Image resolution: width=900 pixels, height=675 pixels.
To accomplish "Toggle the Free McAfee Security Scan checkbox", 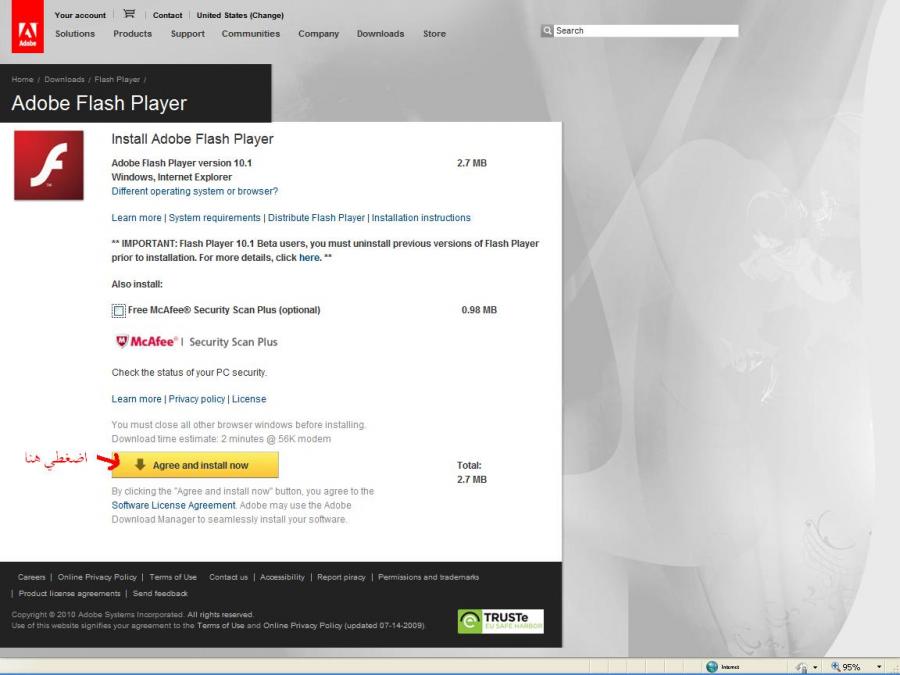I will (x=119, y=311).
